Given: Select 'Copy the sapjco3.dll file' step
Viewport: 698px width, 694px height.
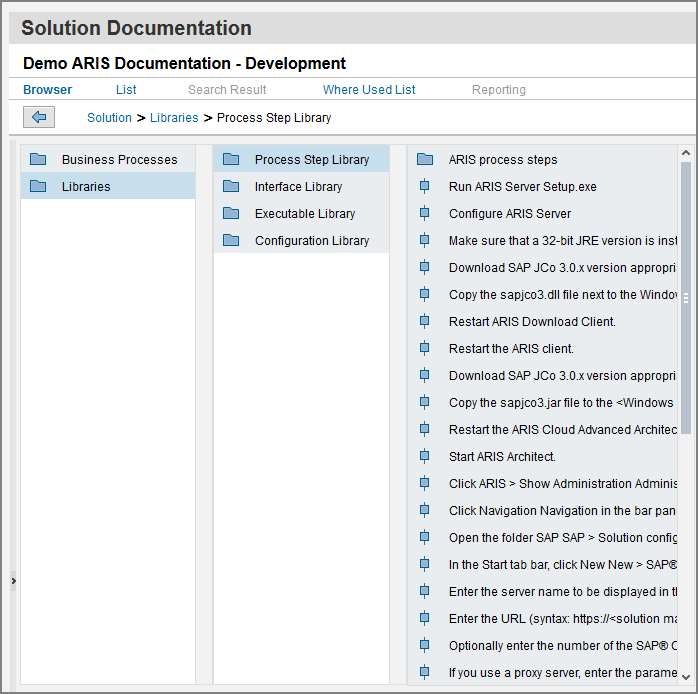Looking at the screenshot, I should 543,294.
